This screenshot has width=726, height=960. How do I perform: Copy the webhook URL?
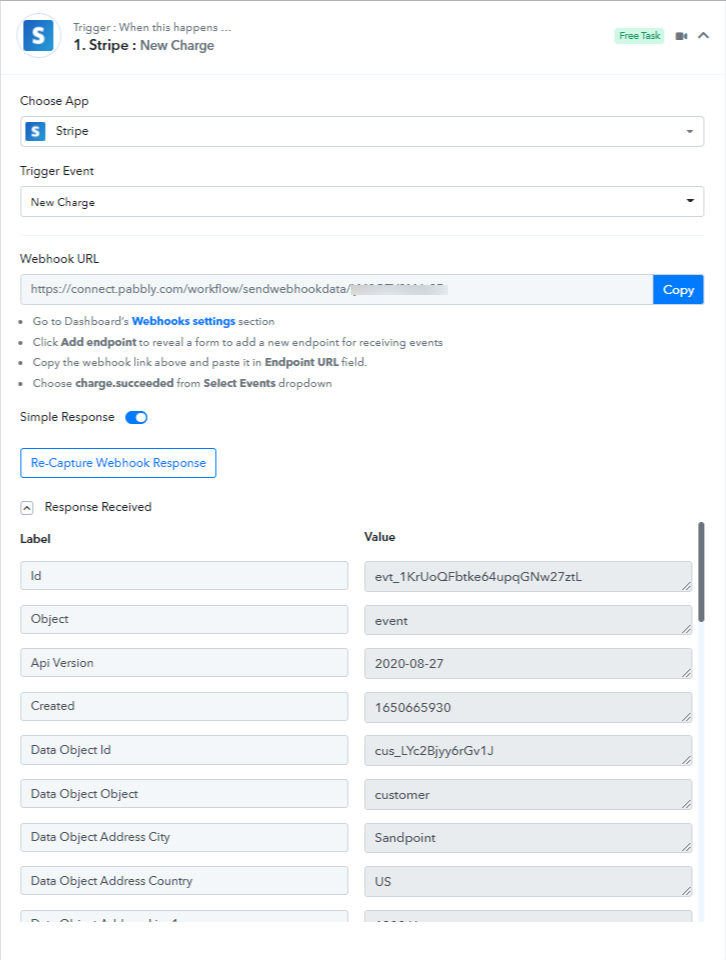pyautogui.click(x=678, y=290)
